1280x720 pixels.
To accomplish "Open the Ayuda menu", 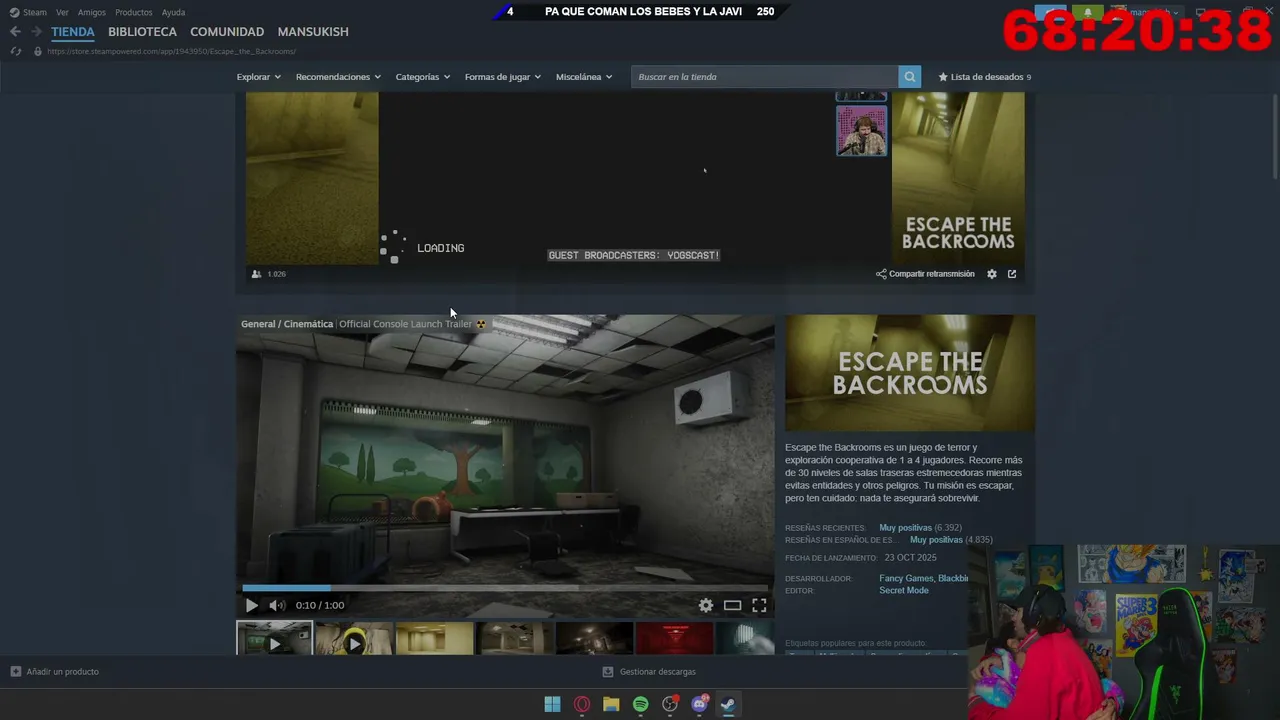I will point(174,12).
